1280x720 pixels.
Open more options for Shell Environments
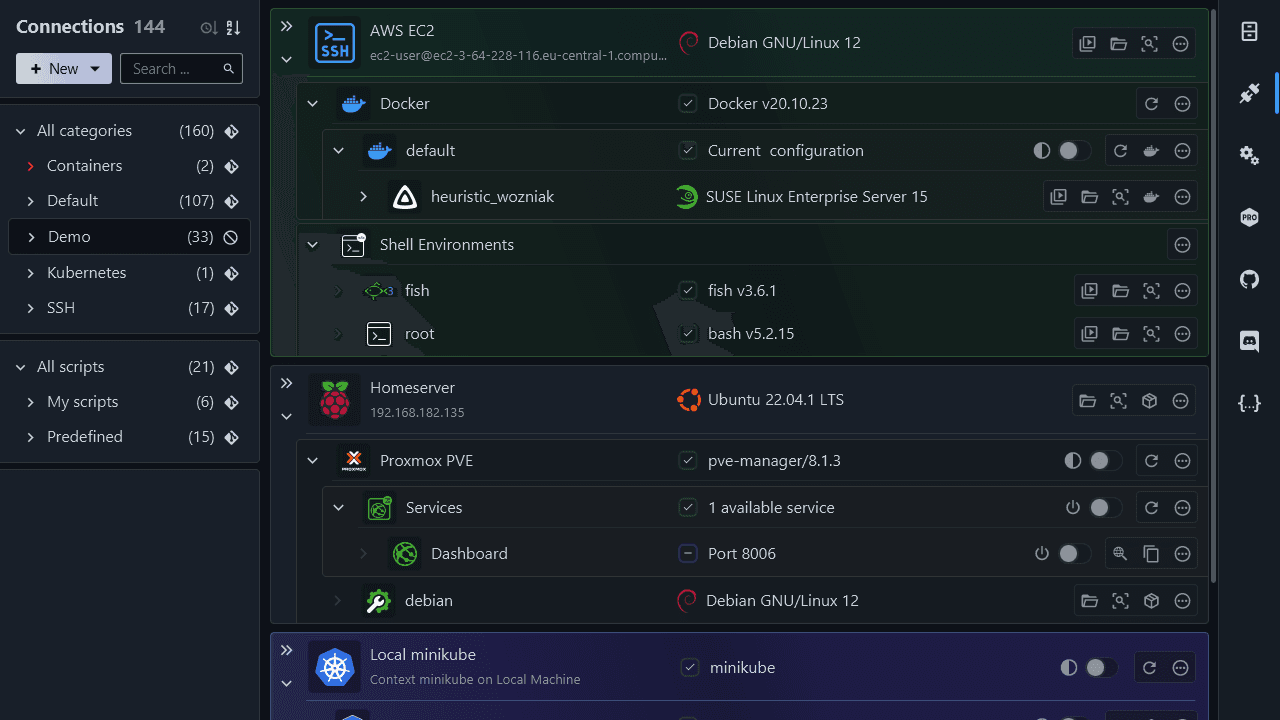tap(1182, 245)
